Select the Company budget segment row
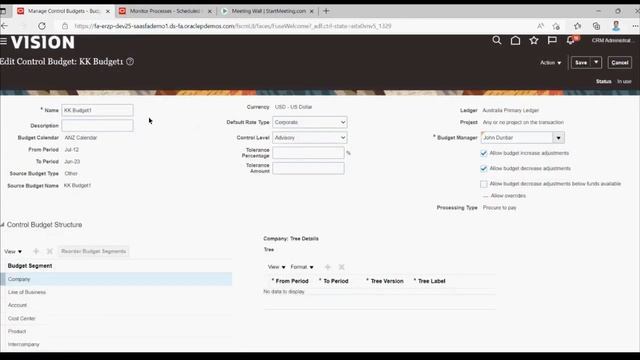The width and height of the screenshot is (640, 360). point(116,279)
